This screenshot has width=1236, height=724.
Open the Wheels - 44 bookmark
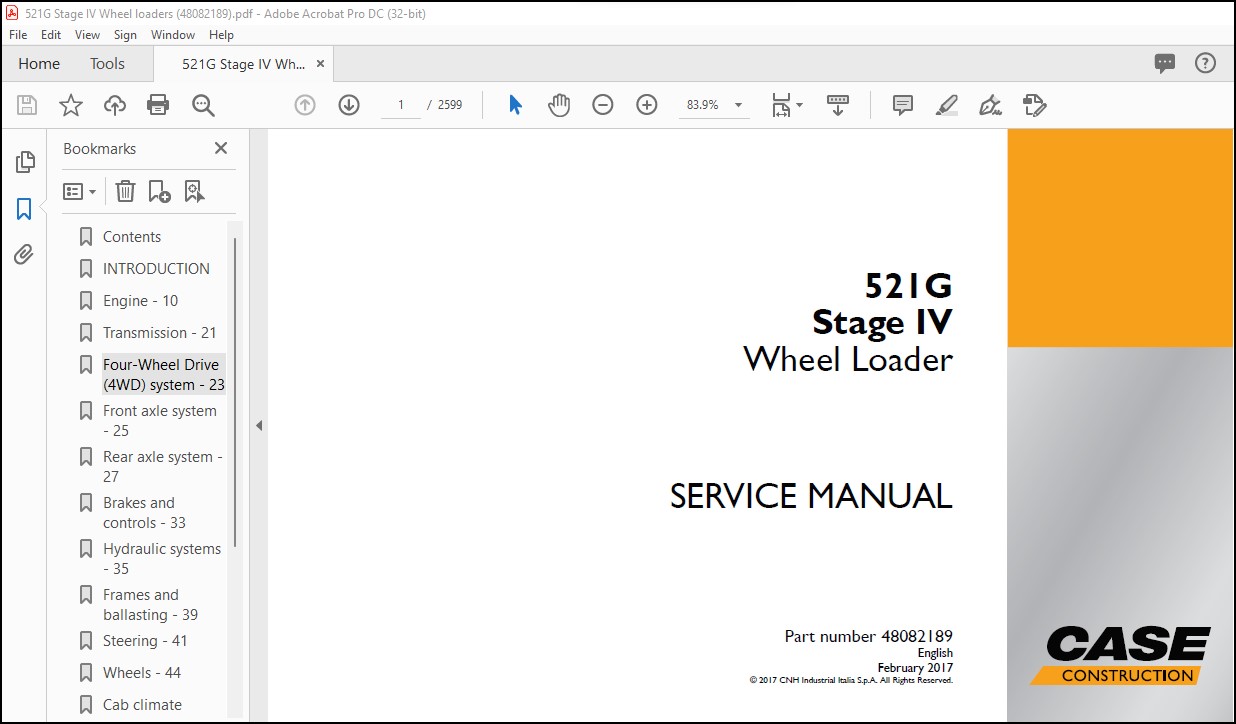pos(142,673)
